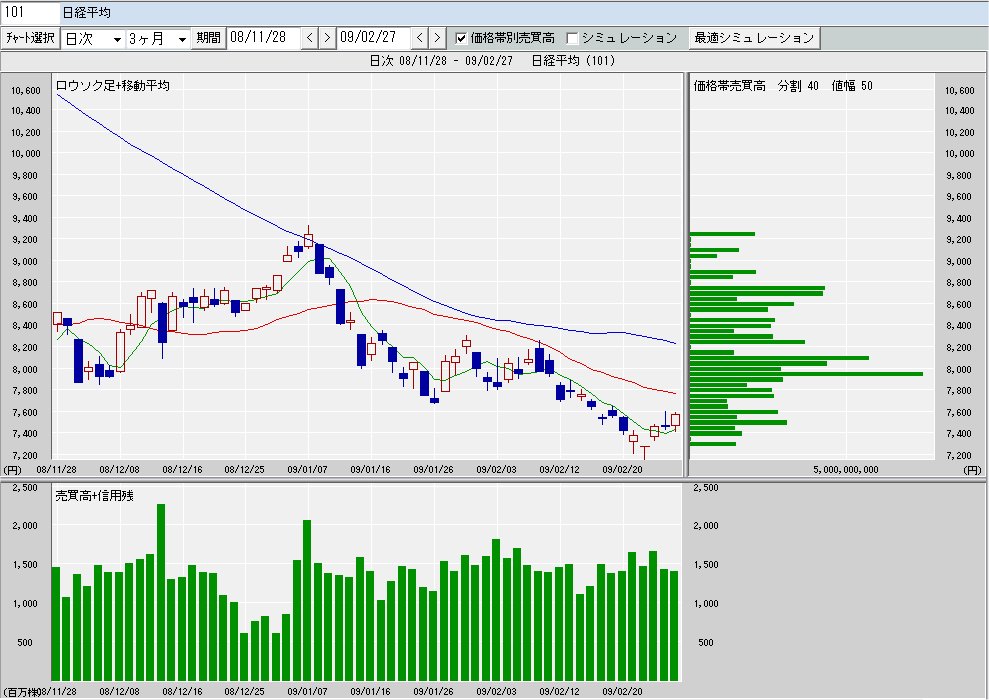
Task: Click the チャート選択 button
Action: pyautogui.click(x=30, y=38)
